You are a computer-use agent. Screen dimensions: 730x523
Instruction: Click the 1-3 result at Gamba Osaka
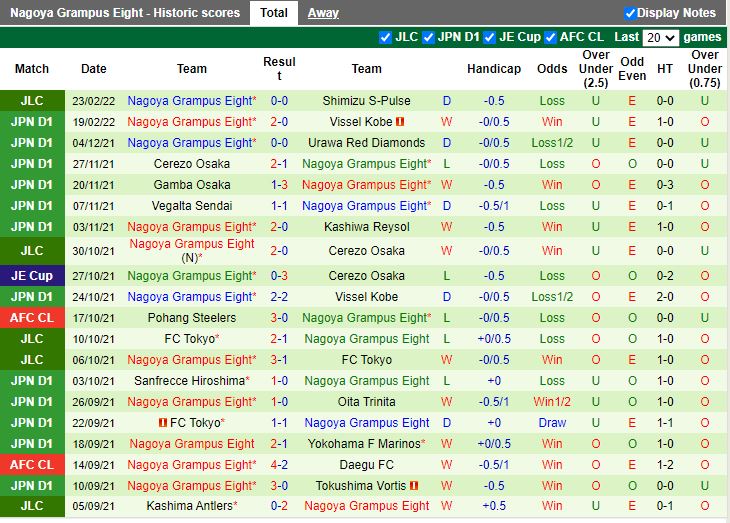279,185
